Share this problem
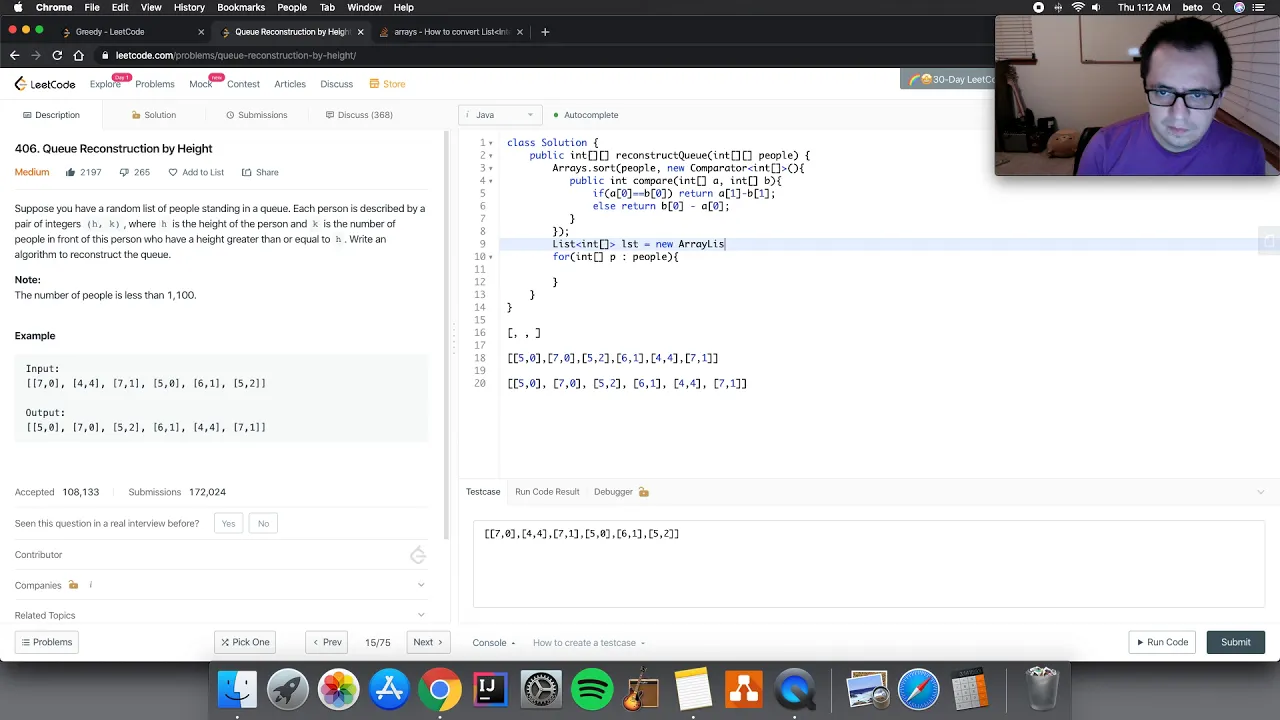The image size is (1280, 720). tap(259, 172)
